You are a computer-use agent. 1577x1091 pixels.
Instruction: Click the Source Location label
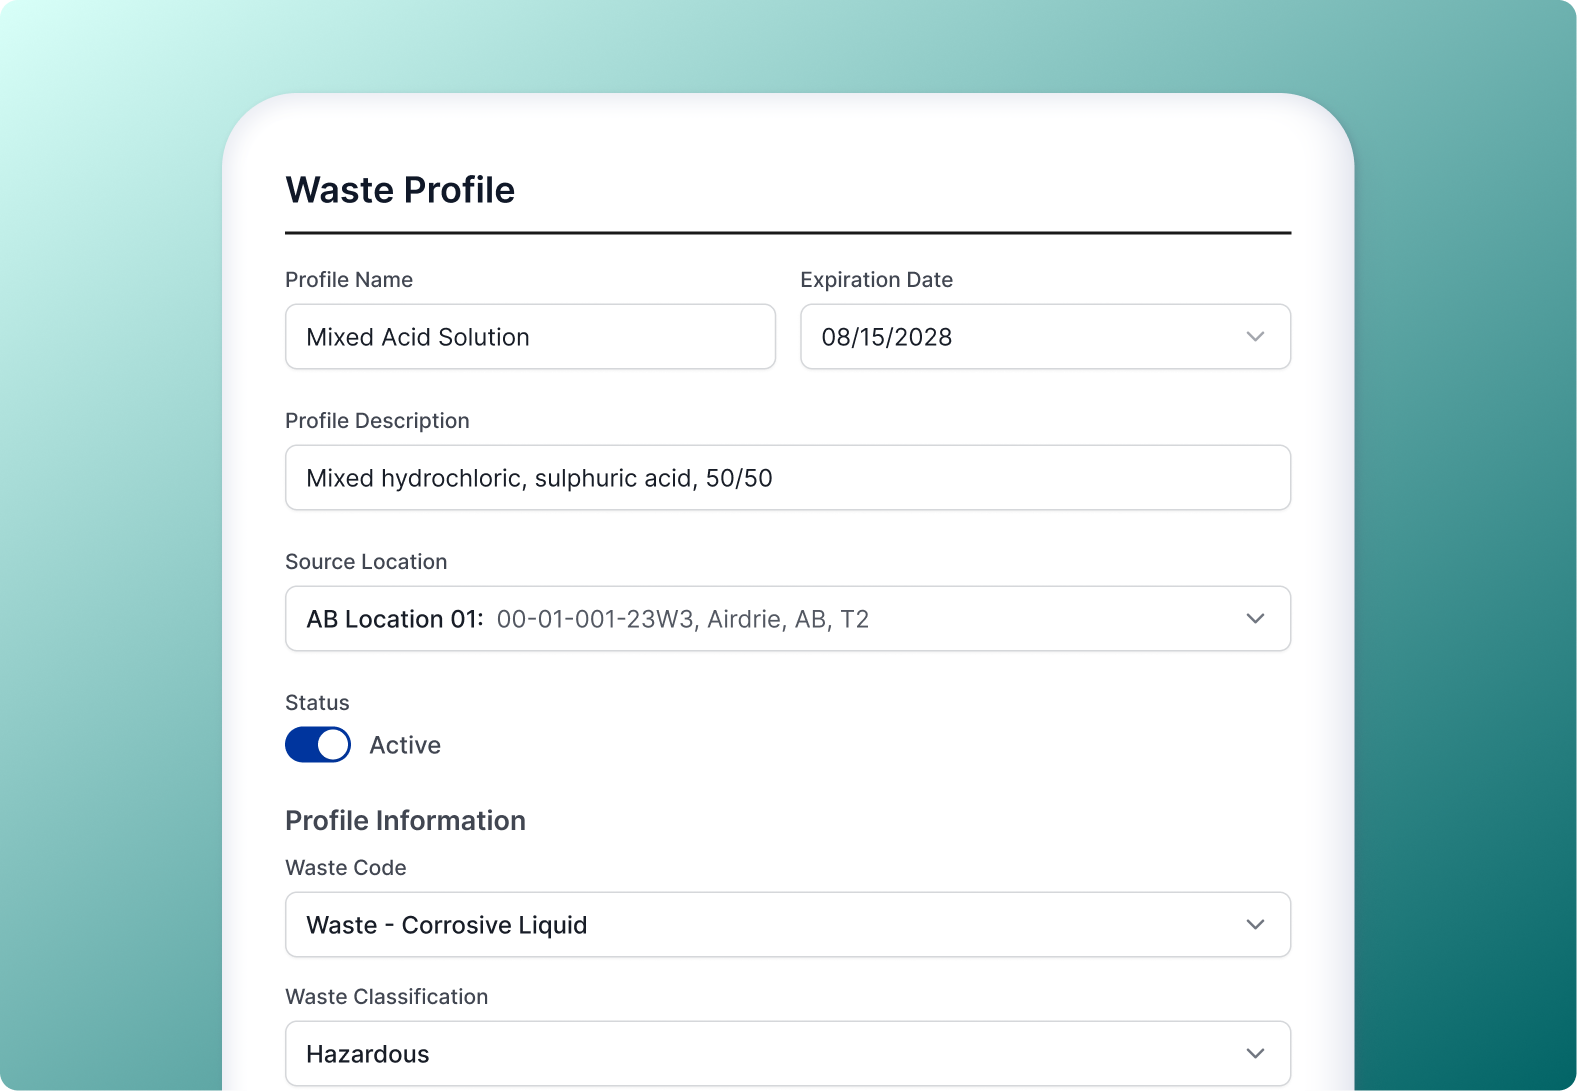pos(366,562)
